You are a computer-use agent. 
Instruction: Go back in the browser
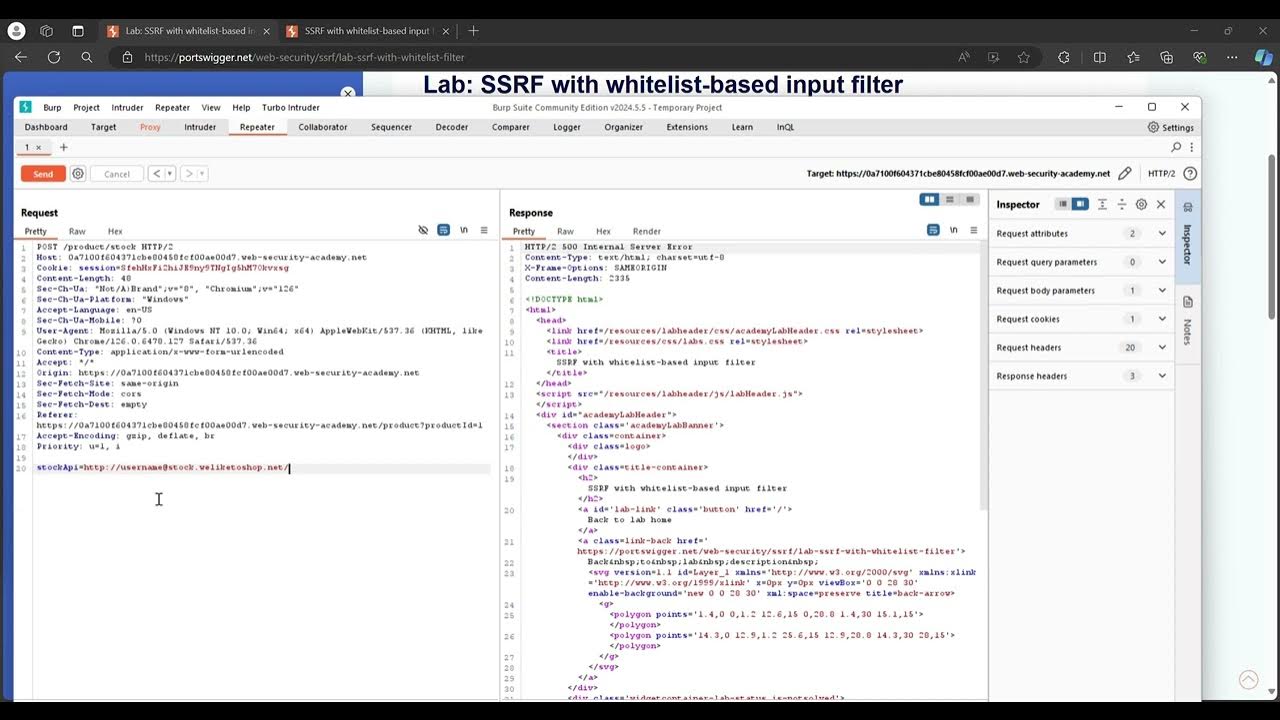tap(21, 57)
